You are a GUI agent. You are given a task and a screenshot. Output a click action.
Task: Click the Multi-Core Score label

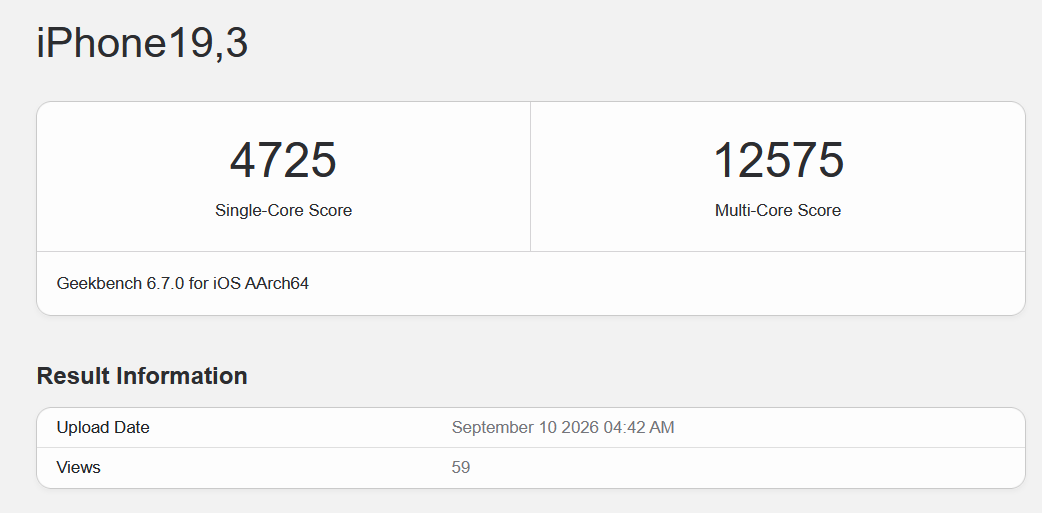[x=778, y=211]
